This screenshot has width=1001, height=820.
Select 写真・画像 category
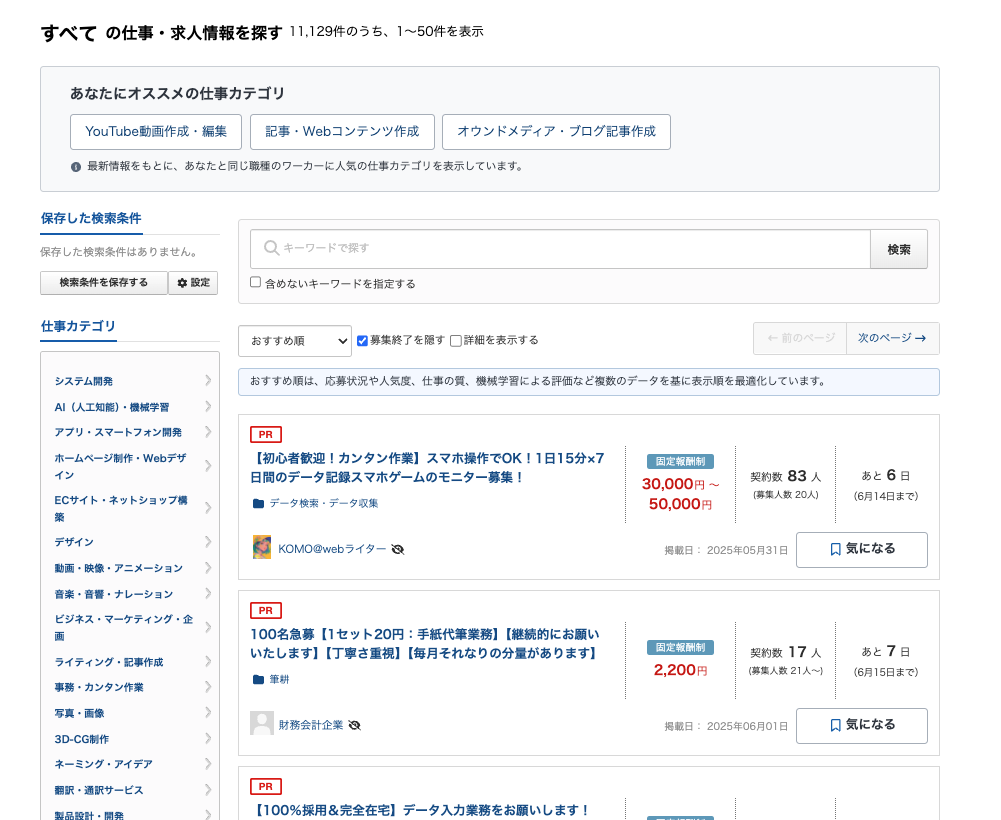(79, 713)
